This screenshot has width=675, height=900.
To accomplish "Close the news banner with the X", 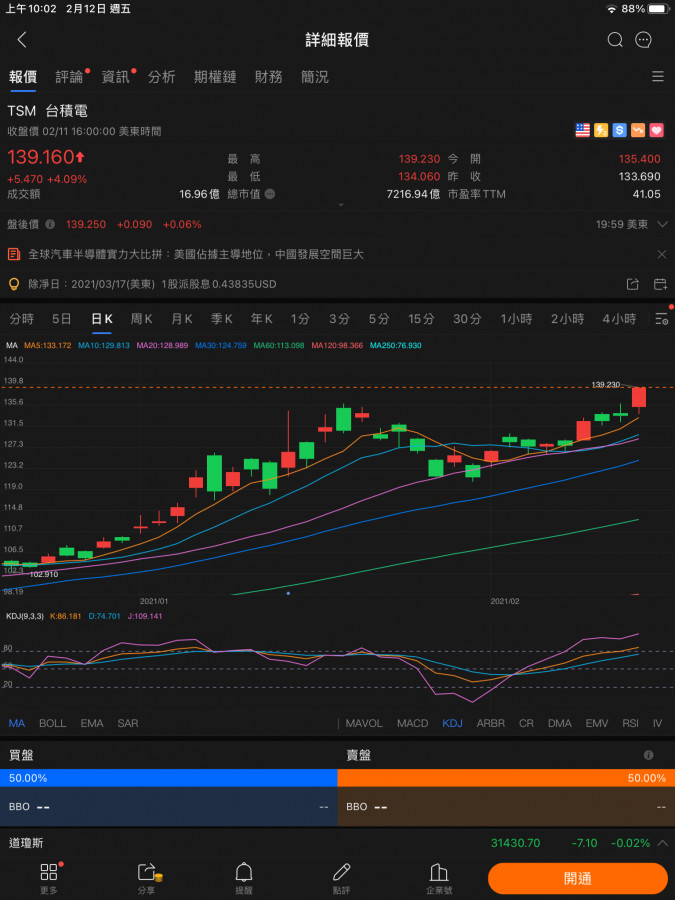I will (661, 254).
